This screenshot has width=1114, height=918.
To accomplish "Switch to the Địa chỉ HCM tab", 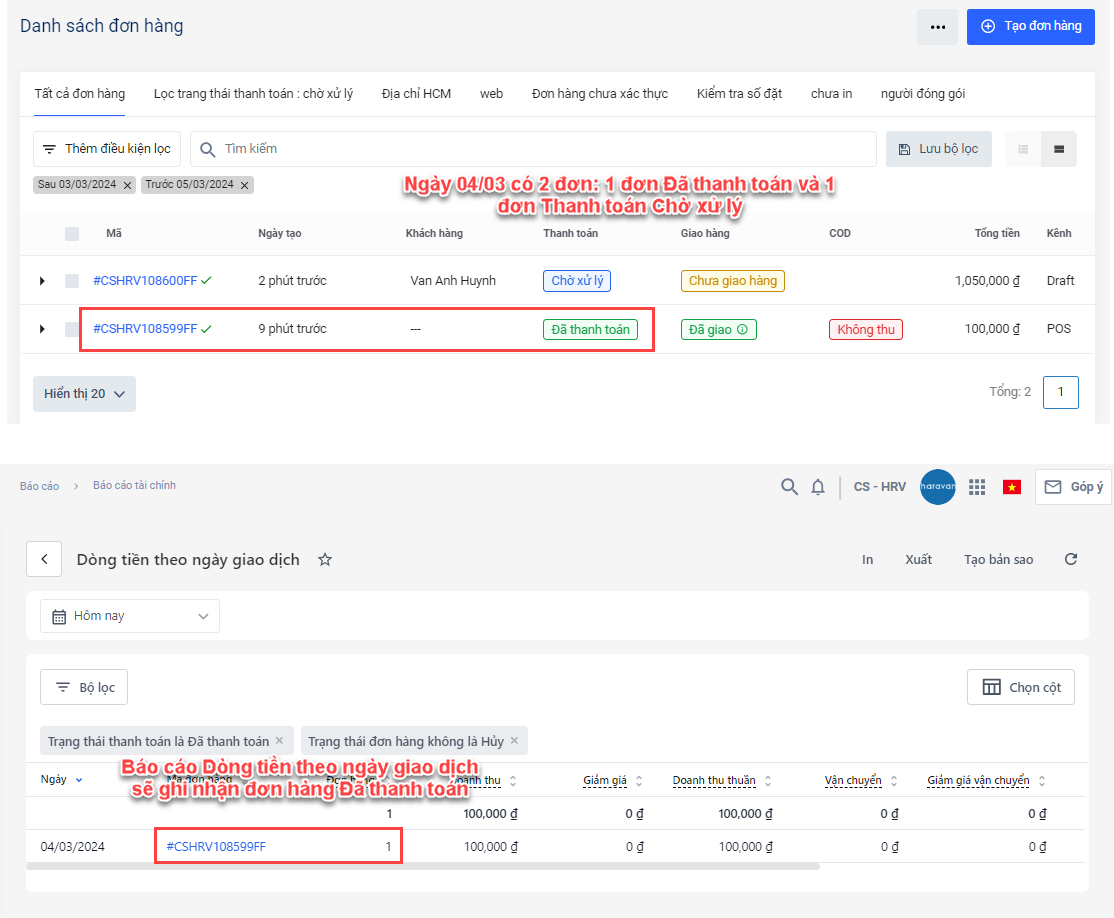I will (x=416, y=94).
